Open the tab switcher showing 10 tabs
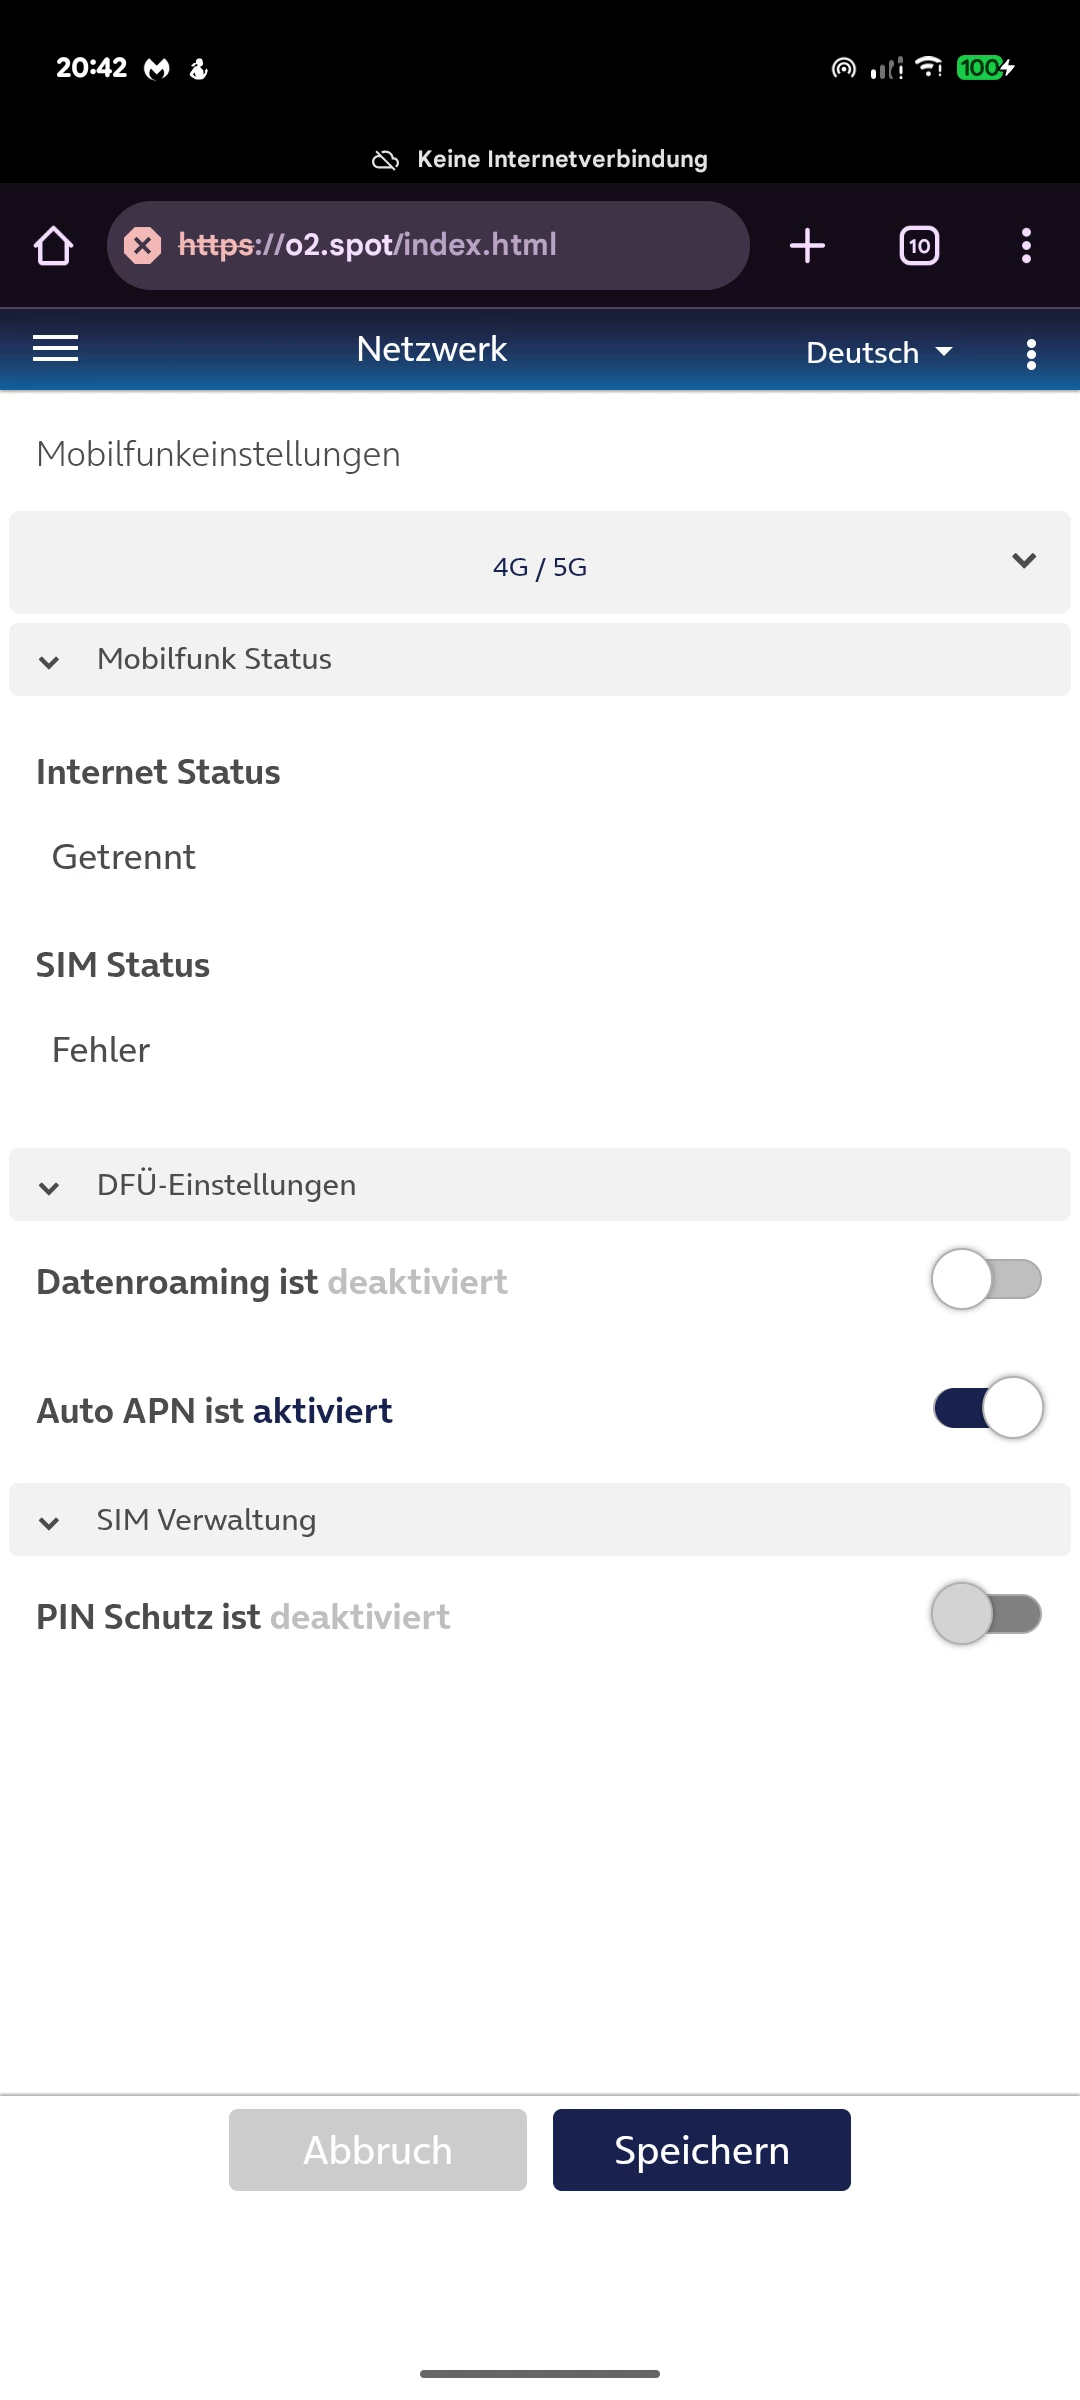This screenshot has width=1080, height=2400. [x=919, y=246]
